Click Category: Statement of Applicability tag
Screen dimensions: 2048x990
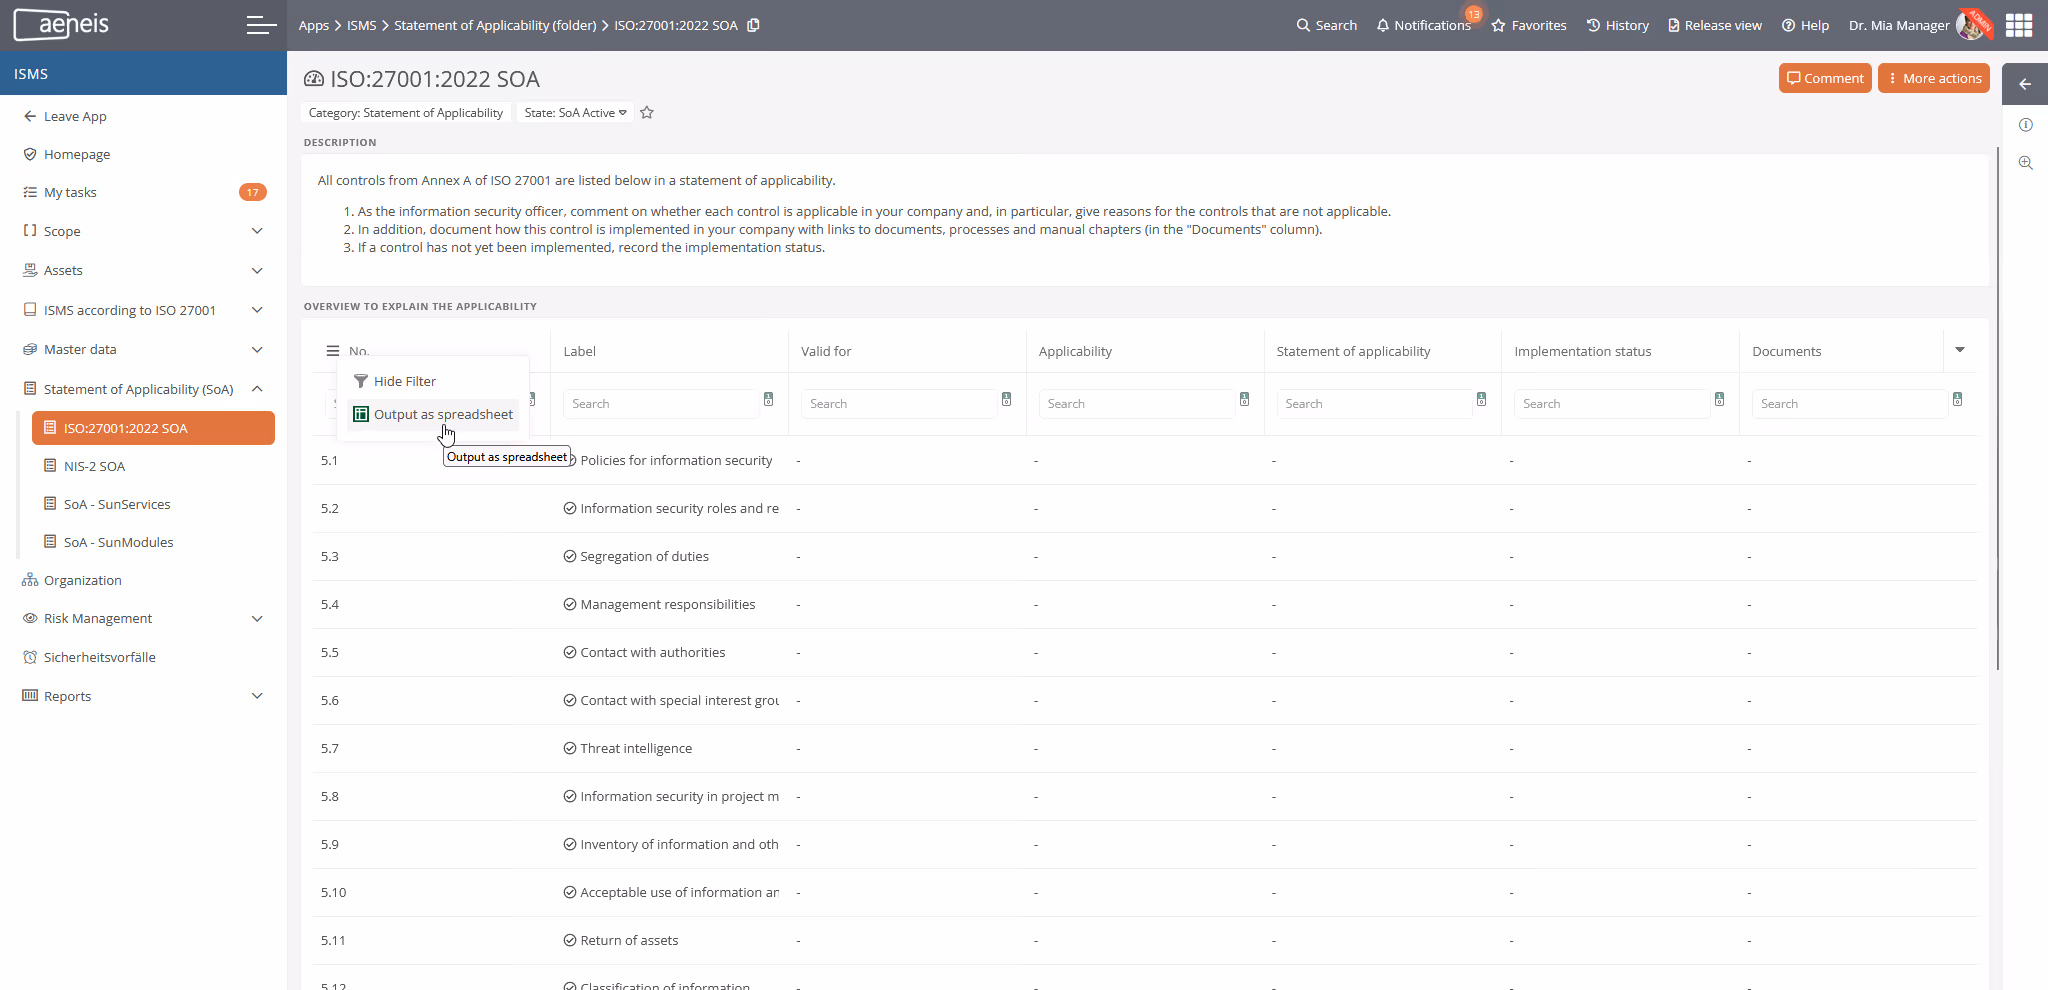coord(406,113)
